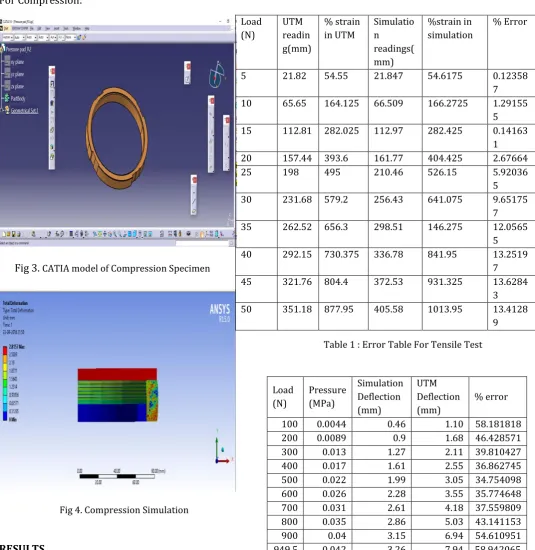Viewport: 535px width, 550px height.
Task: Select the xy plane in the CATIA tree
Action: coord(17,62)
